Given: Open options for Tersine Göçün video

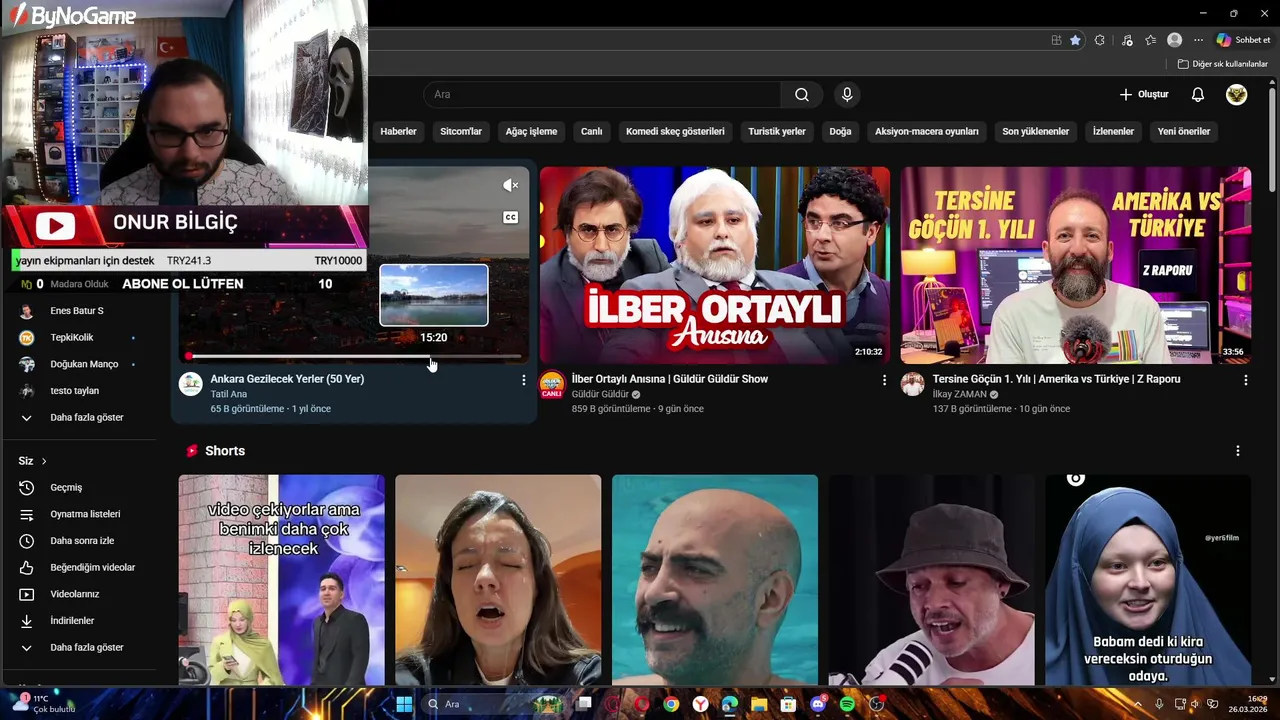Looking at the screenshot, I should click(1245, 380).
